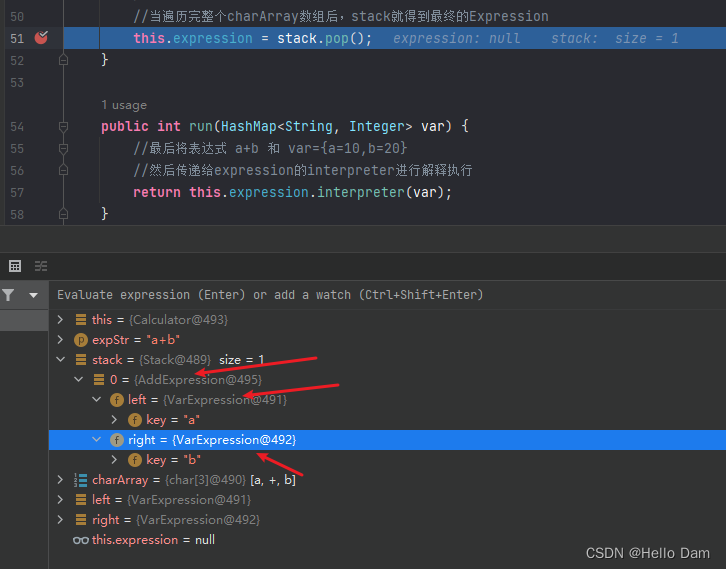Click the threads layout icon beside table view
726x569 pixels.
tap(41, 266)
